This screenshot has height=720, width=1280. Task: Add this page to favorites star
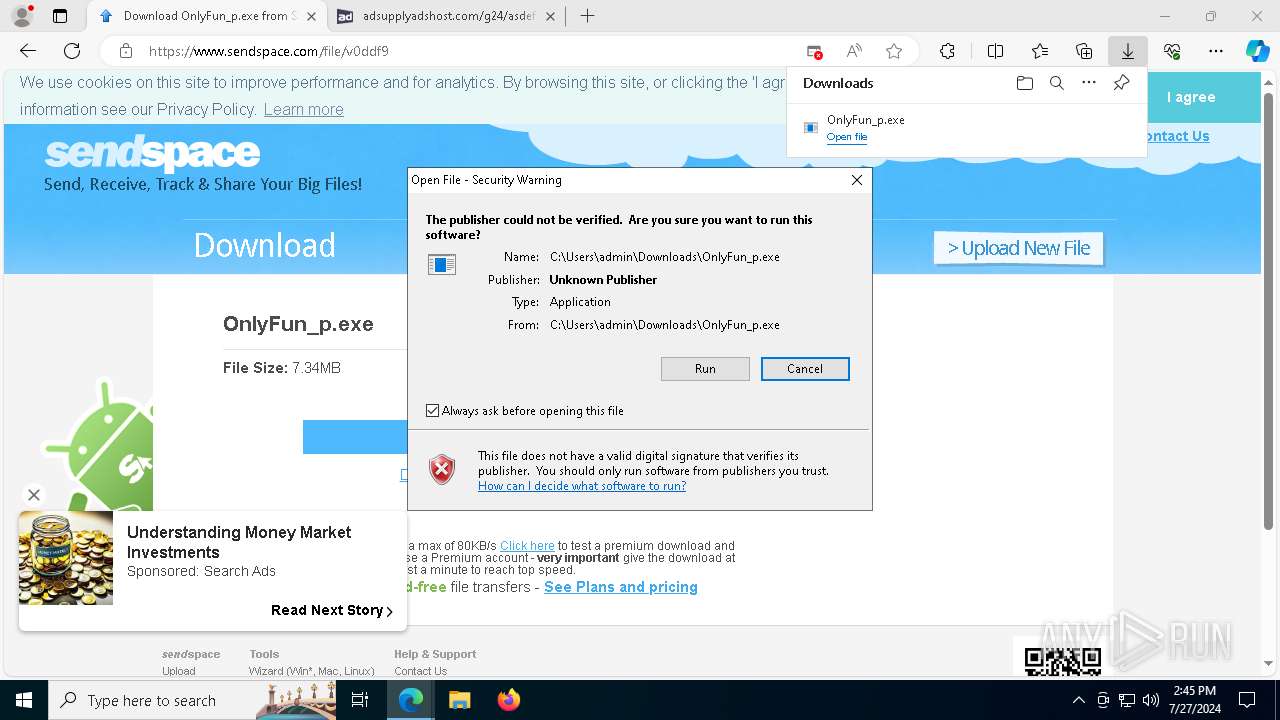[894, 51]
